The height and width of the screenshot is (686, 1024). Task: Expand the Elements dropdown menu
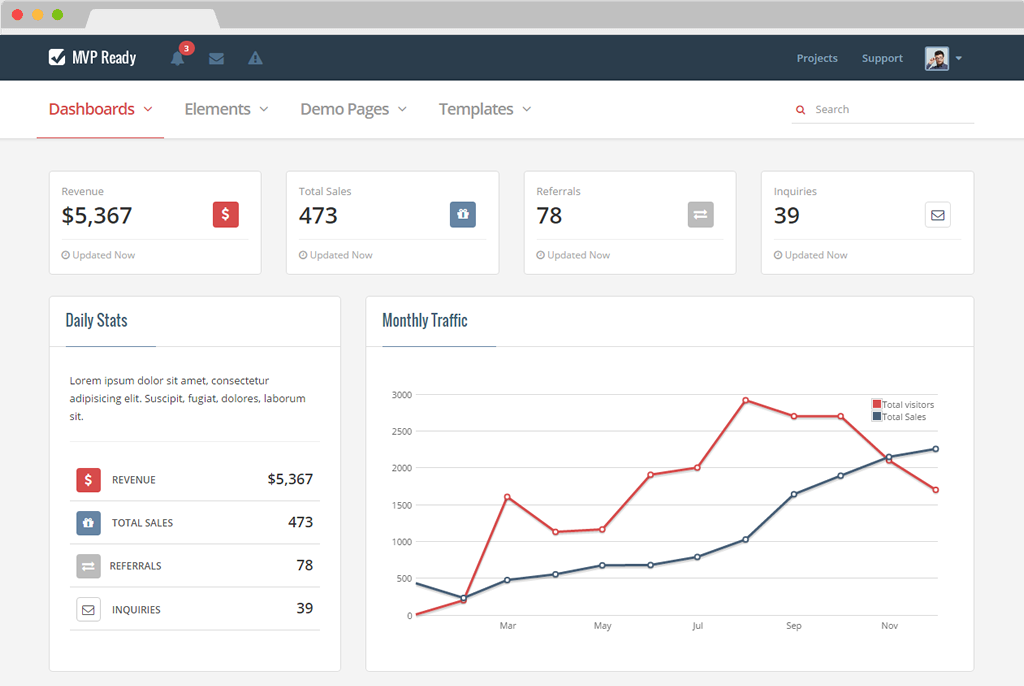click(226, 109)
